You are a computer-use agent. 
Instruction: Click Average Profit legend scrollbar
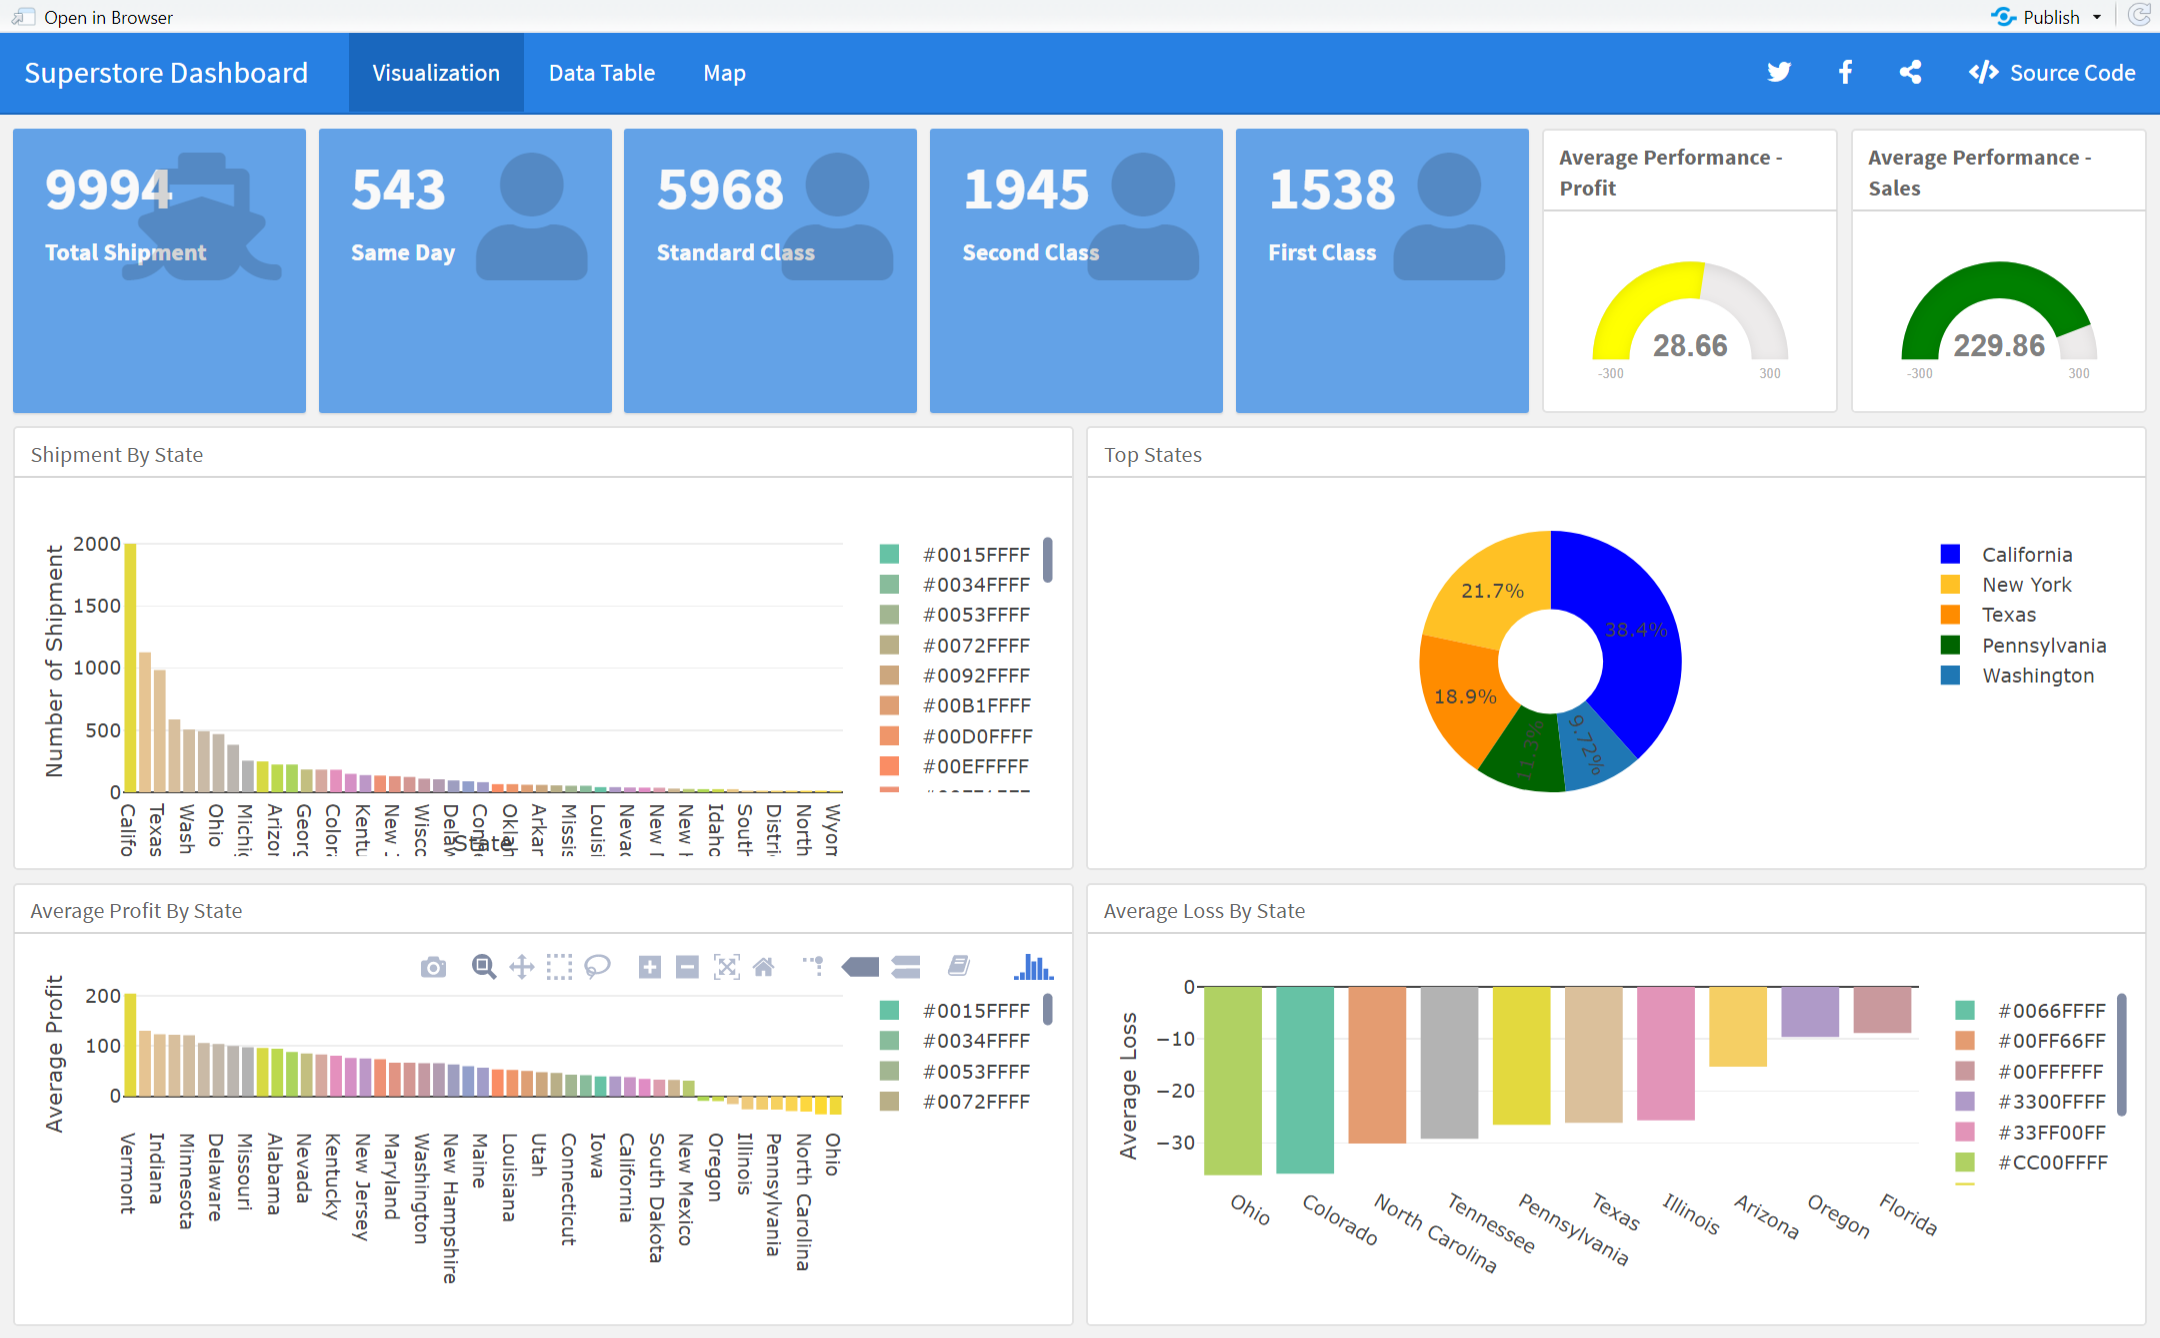point(1048,1009)
